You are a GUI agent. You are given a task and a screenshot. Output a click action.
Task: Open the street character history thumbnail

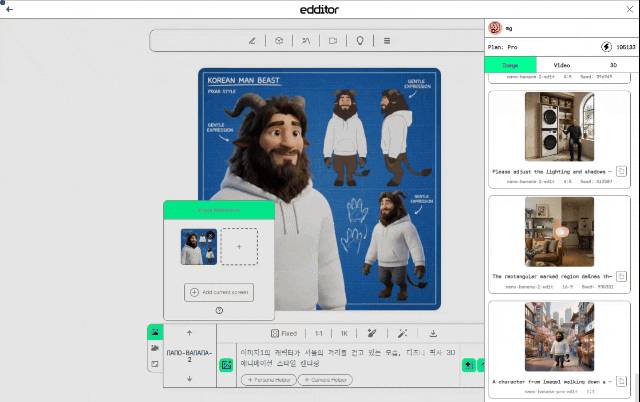[x=559, y=337]
